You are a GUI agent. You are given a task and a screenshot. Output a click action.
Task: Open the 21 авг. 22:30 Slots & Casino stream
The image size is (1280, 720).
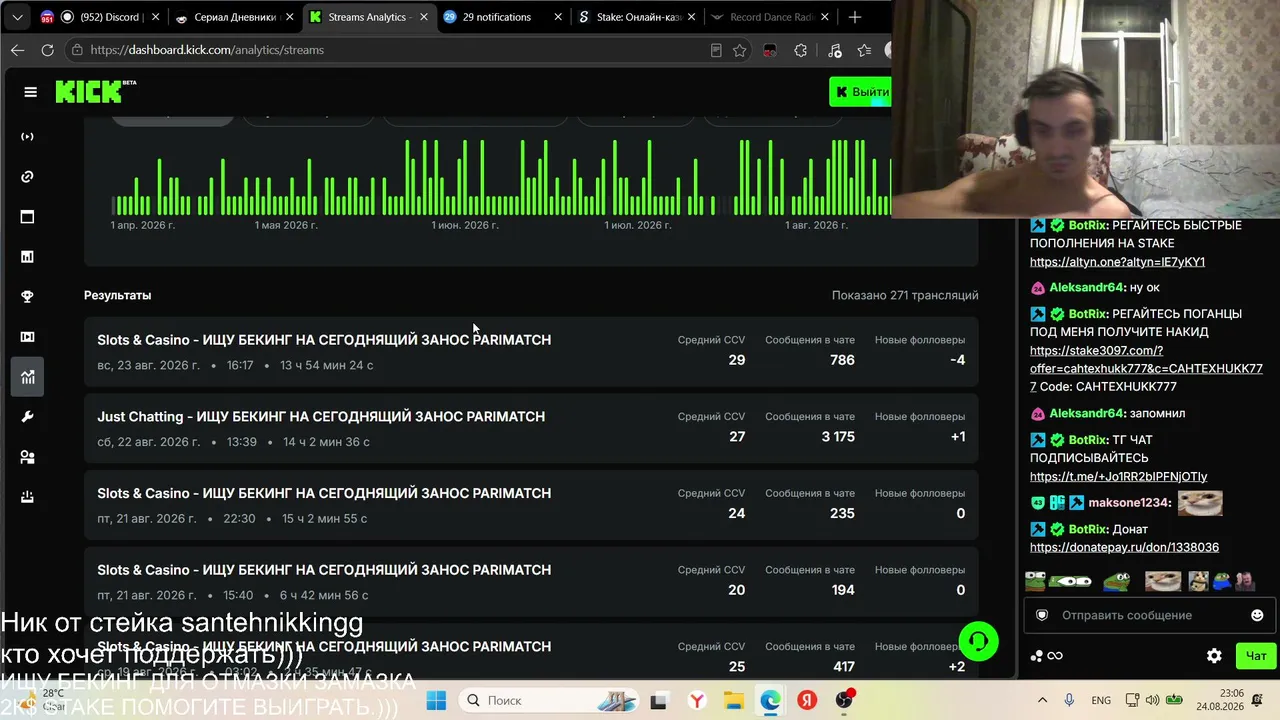531,505
